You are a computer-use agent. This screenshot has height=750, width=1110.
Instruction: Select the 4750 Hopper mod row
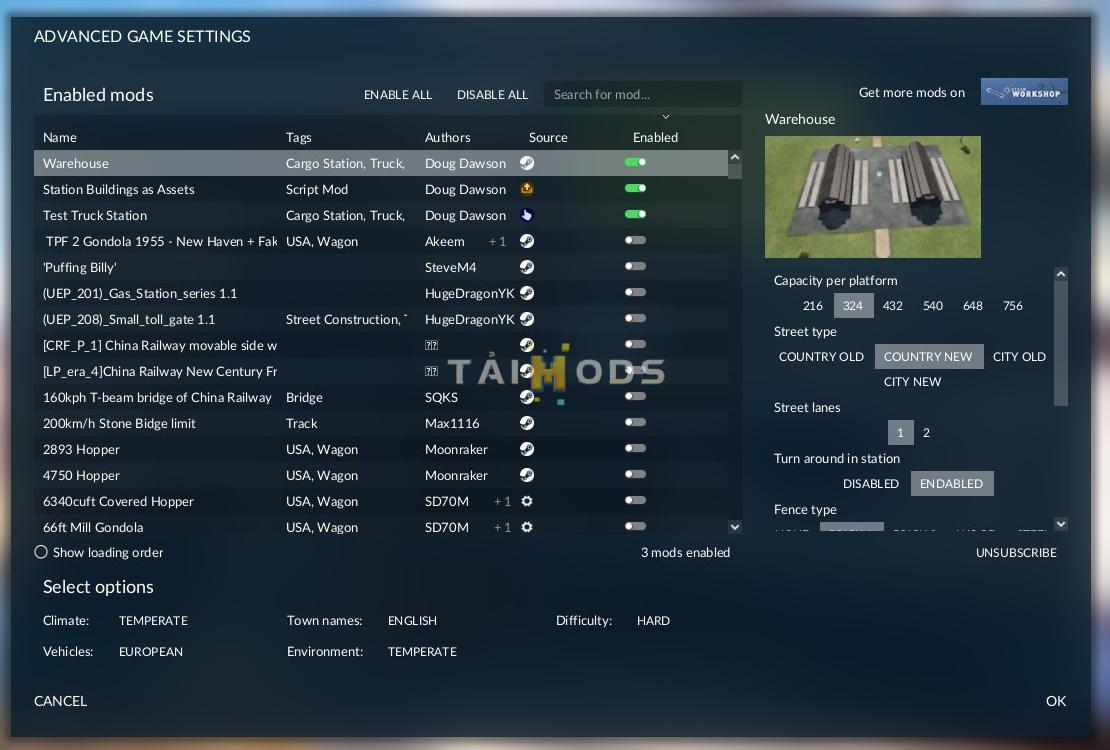pos(381,475)
